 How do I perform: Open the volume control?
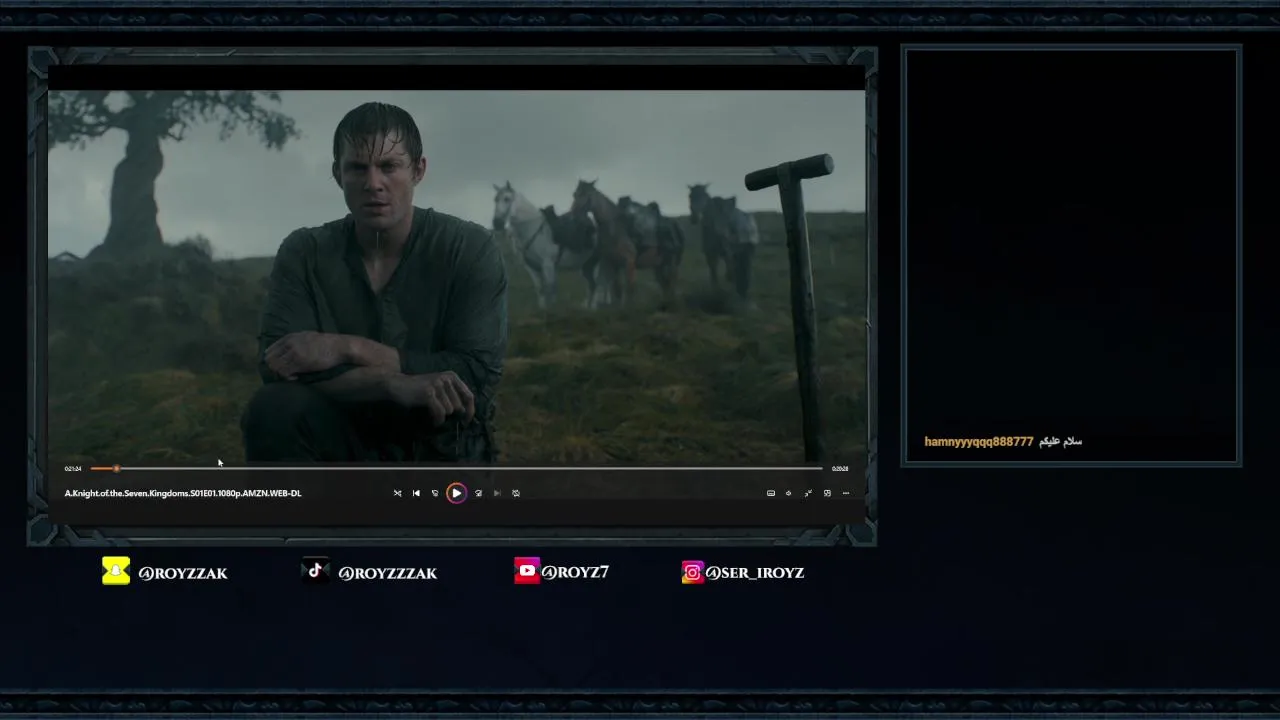point(788,493)
